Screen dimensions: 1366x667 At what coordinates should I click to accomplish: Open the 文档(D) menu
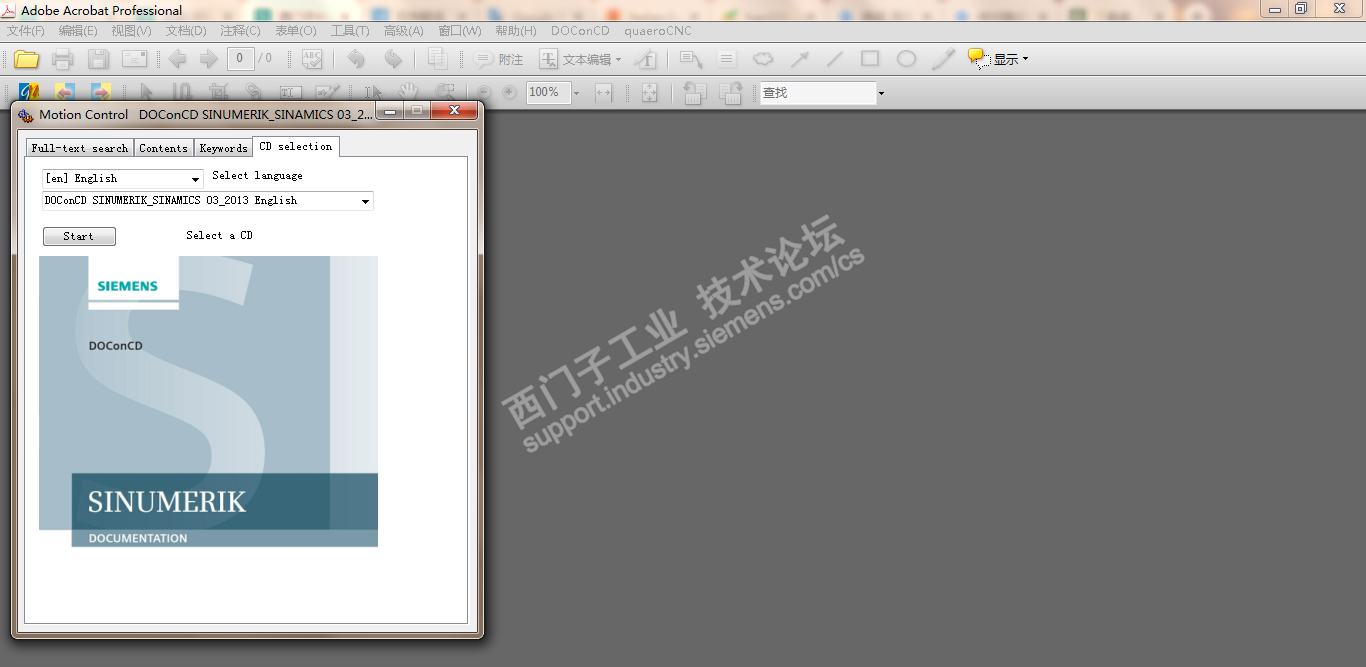point(186,31)
